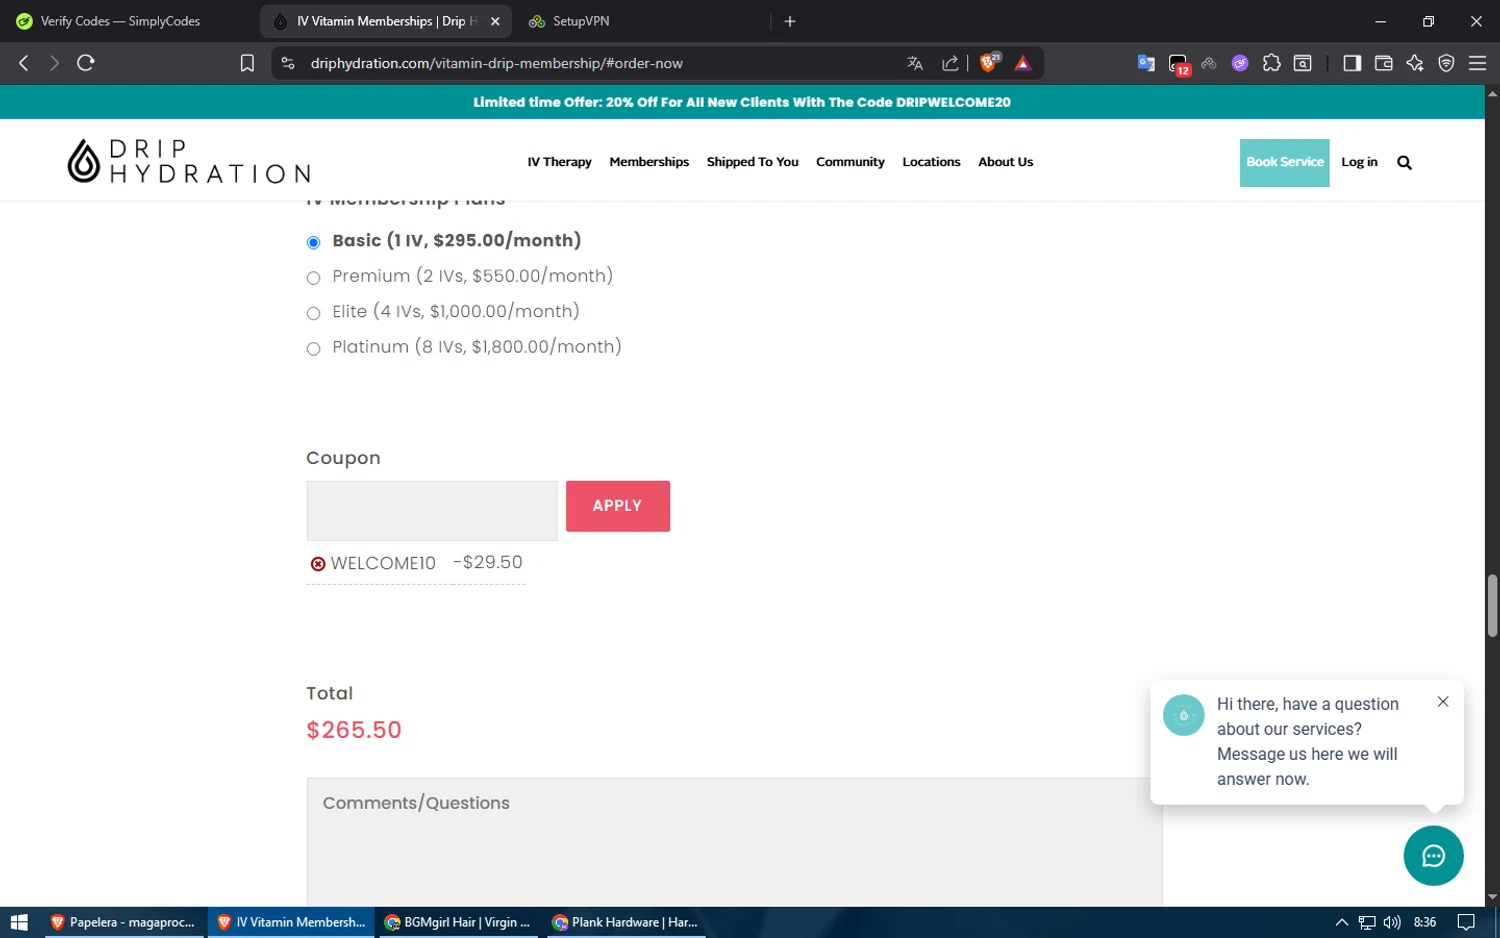The image size is (1500, 938).
Task: Open BGMgirl Hair Chrome taskbar window
Action: [x=458, y=922]
